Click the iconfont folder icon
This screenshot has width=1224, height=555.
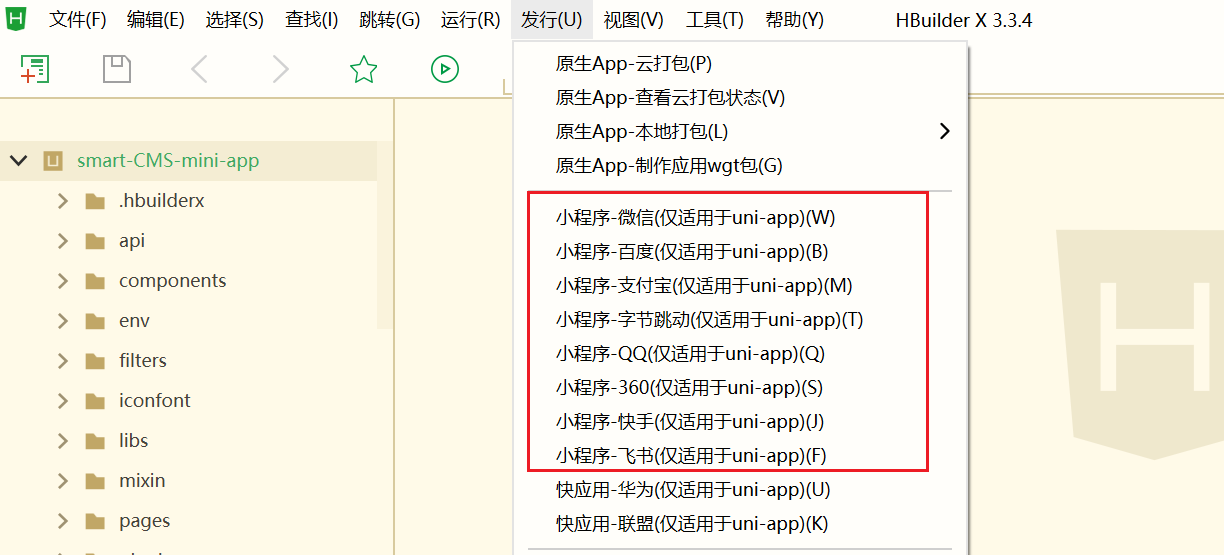click(x=95, y=401)
